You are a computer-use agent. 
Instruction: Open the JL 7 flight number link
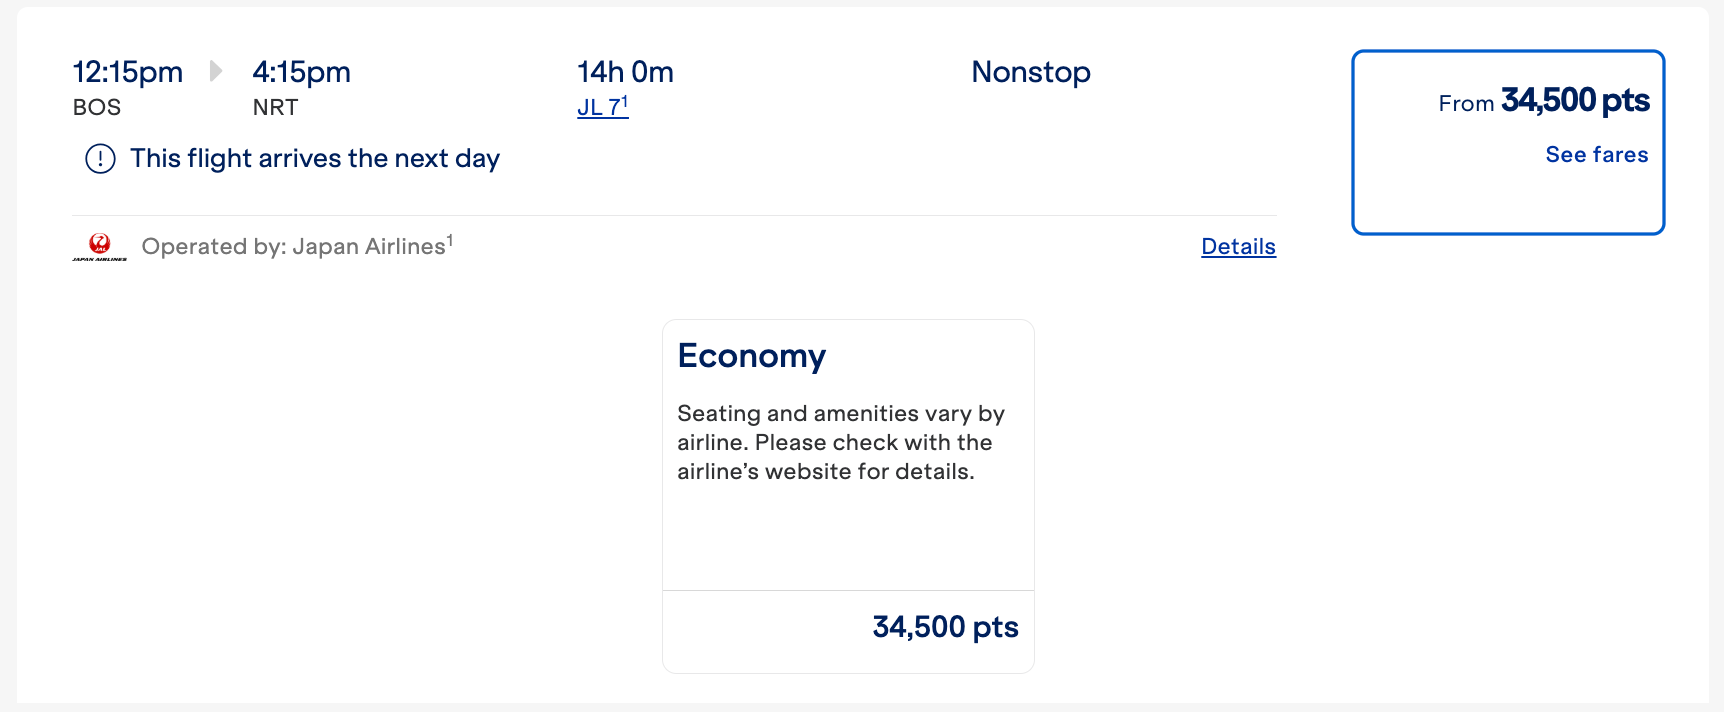600,106
